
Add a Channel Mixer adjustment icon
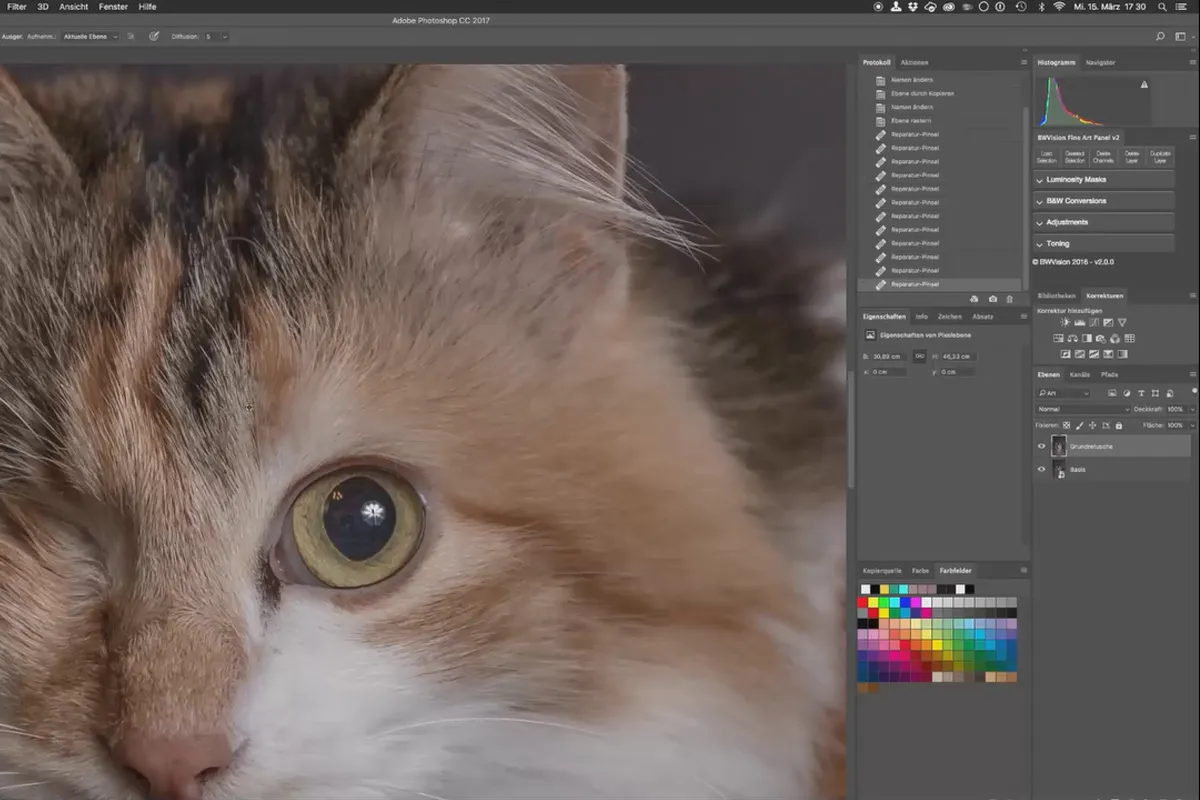click(1115, 338)
